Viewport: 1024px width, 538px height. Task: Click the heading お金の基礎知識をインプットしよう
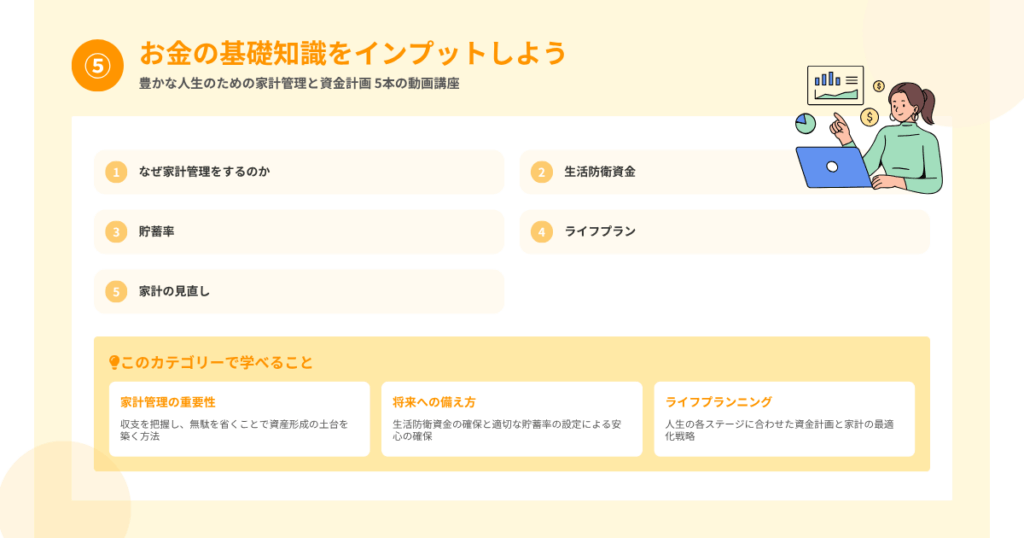click(352, 52)
